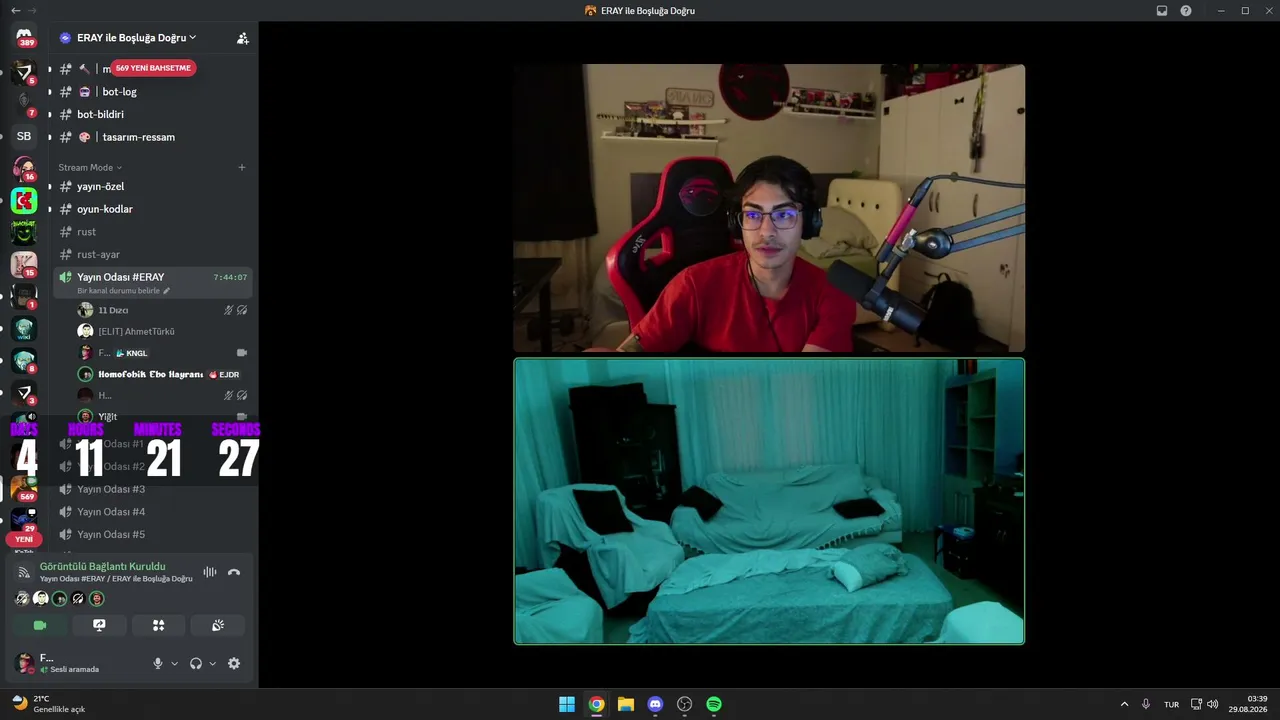Image resolution: width=1280 pixels, height=720 pixels.
Task: Open the SB server in sidebar
Action: click(24, 136)
